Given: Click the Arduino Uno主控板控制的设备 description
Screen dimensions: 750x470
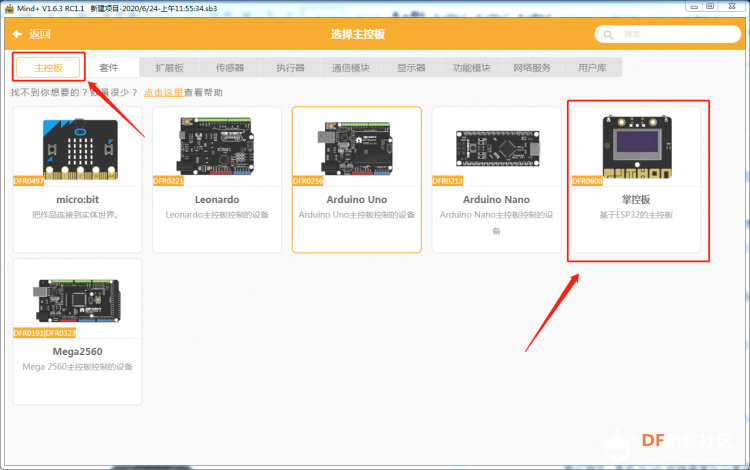Looking at the screenshot, I should point(357,215).
